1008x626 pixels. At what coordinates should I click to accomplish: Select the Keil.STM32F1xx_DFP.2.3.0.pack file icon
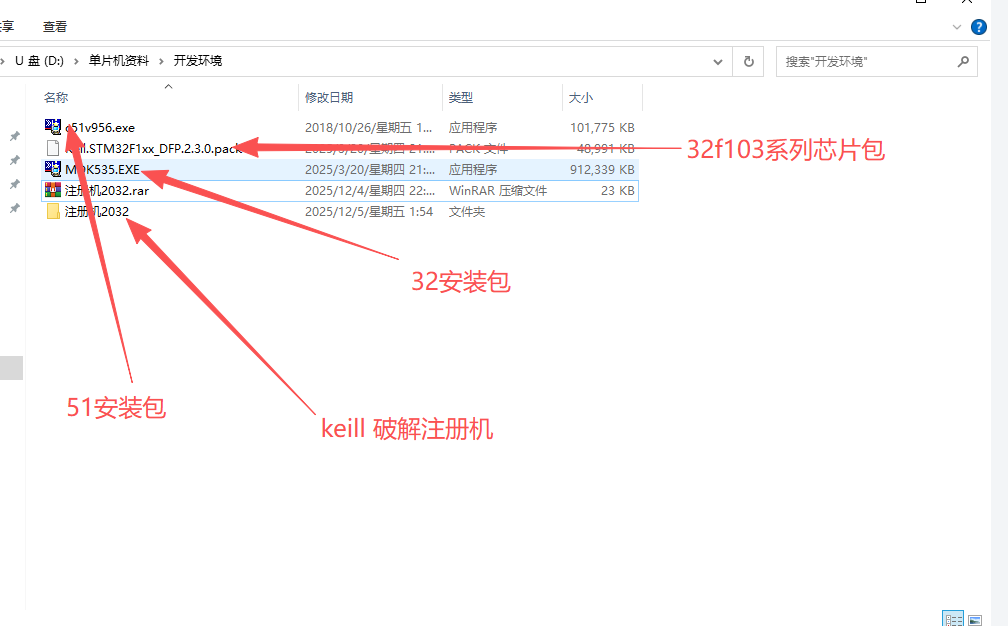[x=53, y=148]
